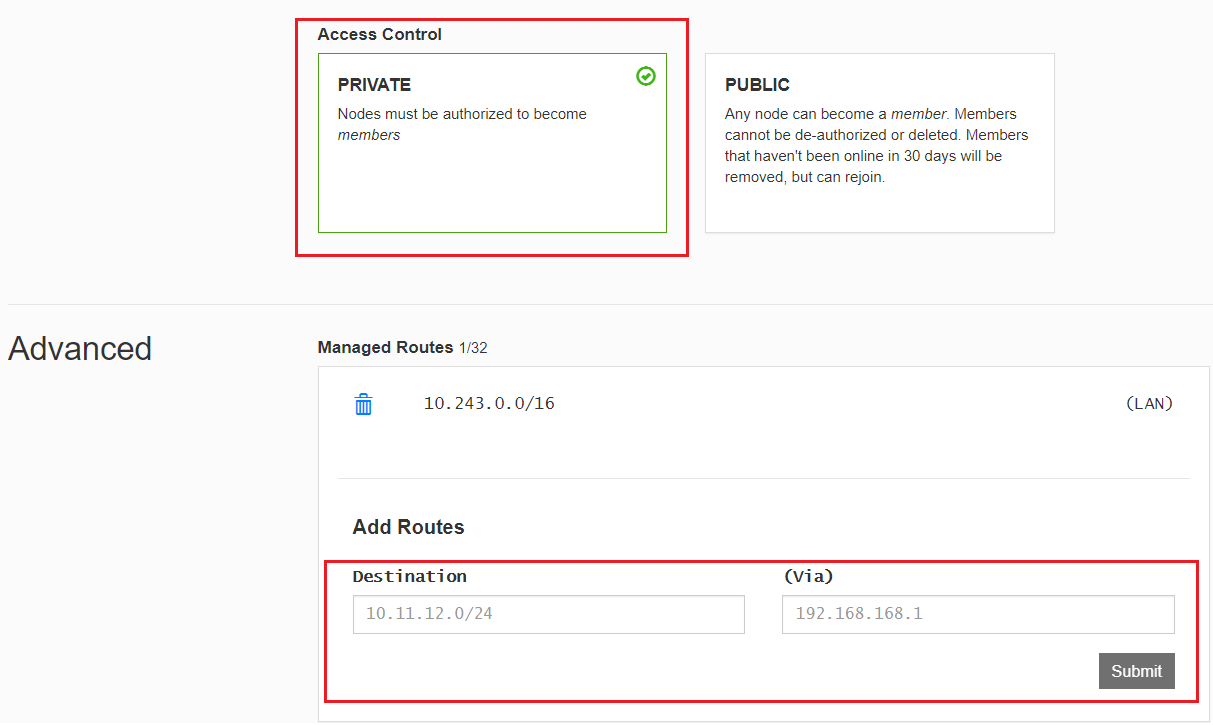Click the PRIVATE title text

click(x=374, y=85)
